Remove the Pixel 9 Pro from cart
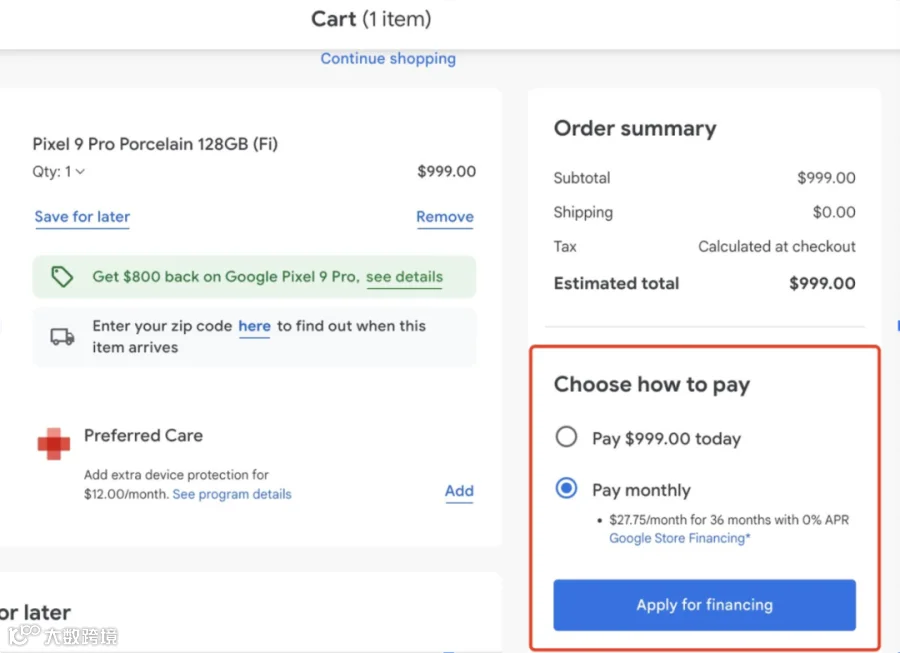The image size is (900, 653). pos(445,217)
